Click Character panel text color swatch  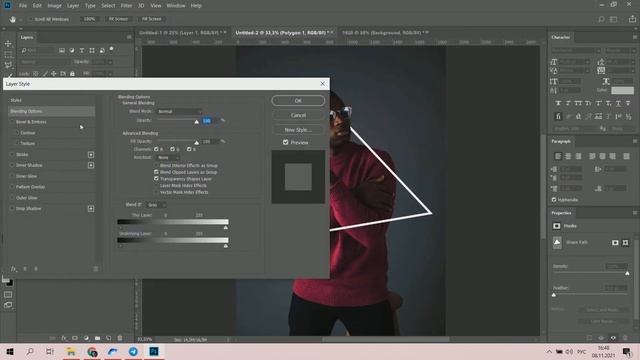click(622, 91)
